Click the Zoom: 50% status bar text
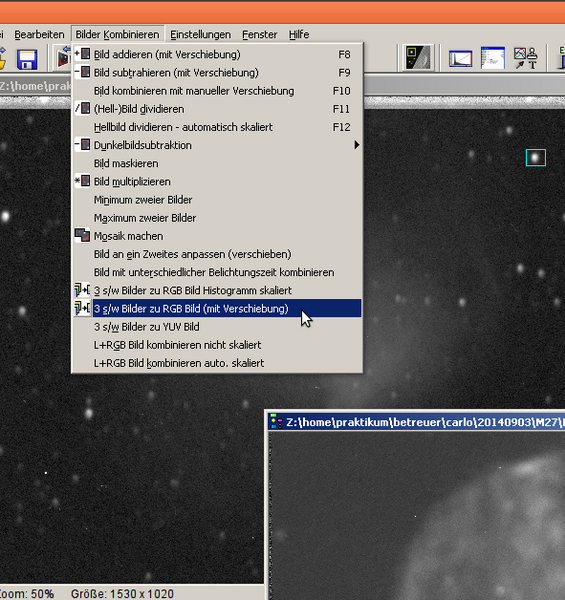The image size is (565, 600). (x=26, y=593)
